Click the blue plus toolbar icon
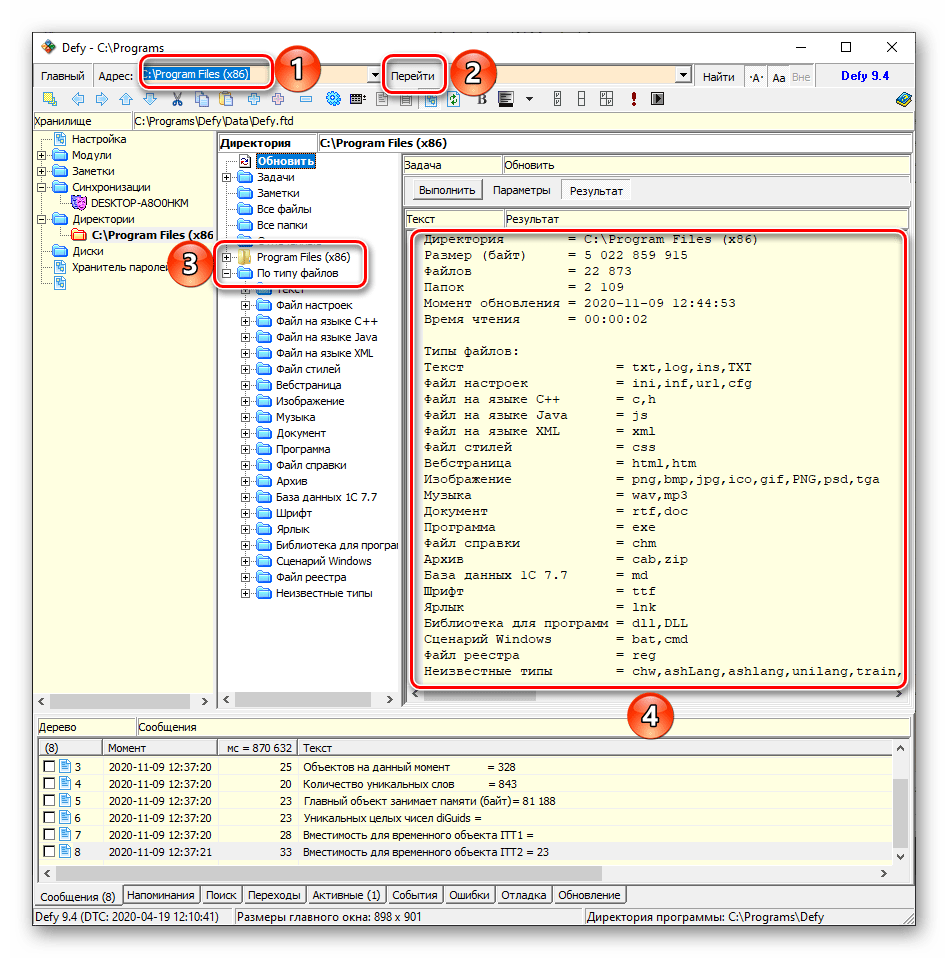Image resolution: width=948 pixels, height=958 pixels. 254,99
